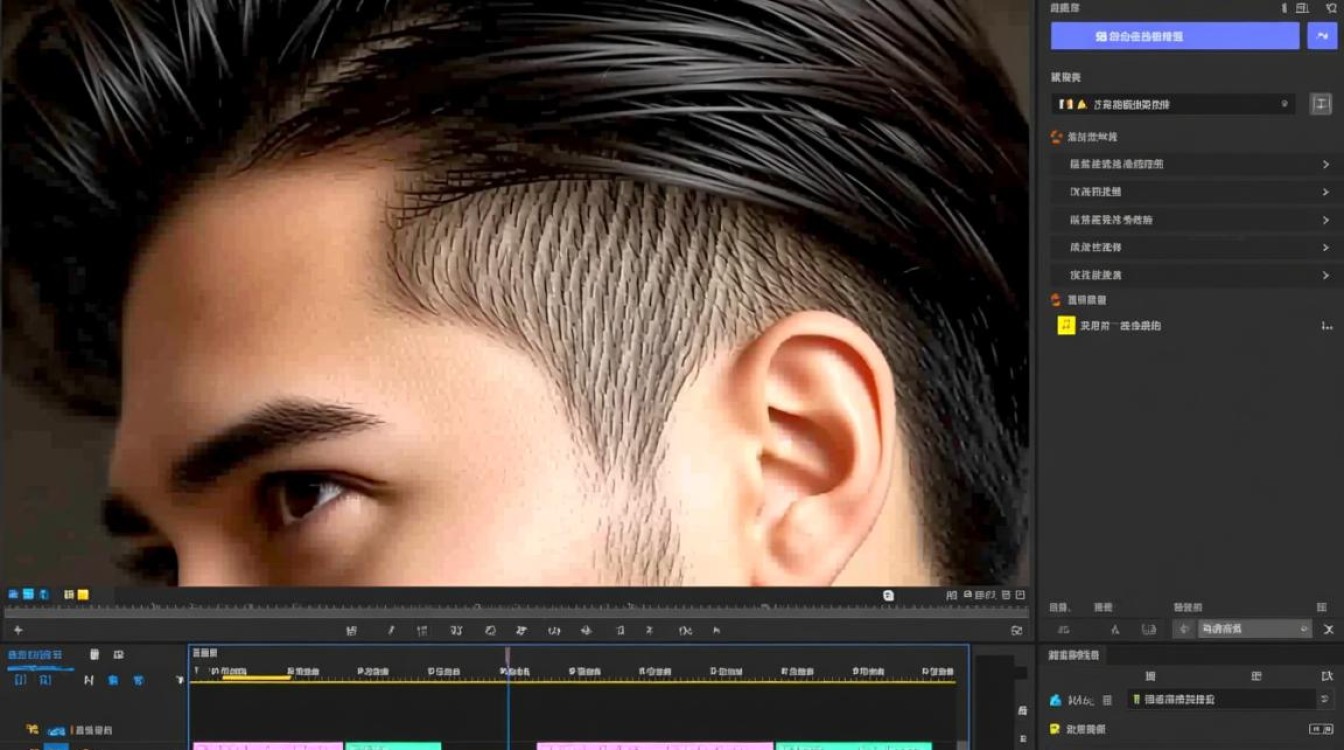Click the icon at the timeline toolbar's right end

point(1017,631)
